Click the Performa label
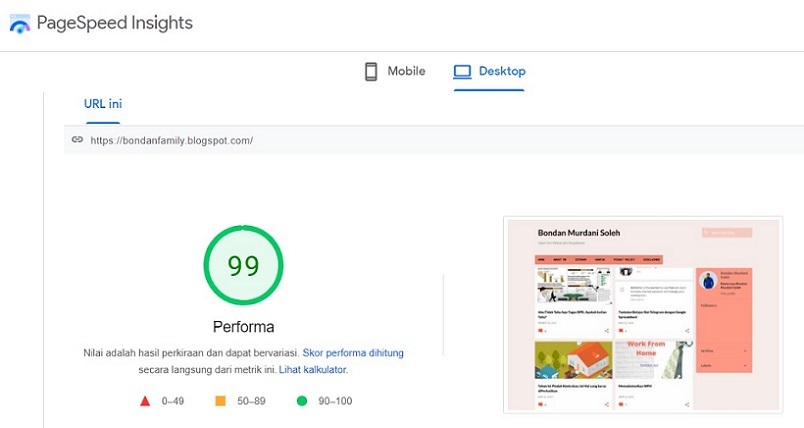Screen dimensions: 804x428 [244, 327]
